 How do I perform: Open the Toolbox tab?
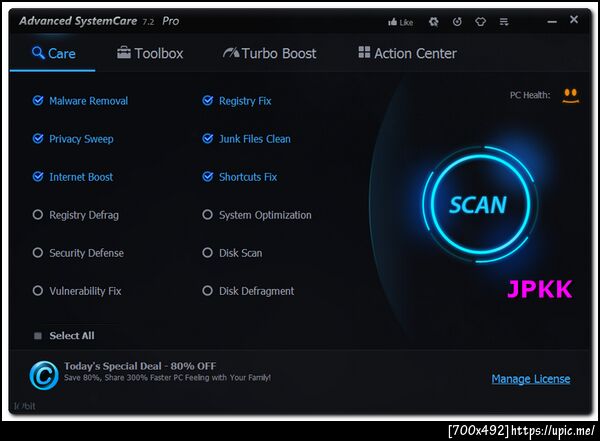pos(150,53)
